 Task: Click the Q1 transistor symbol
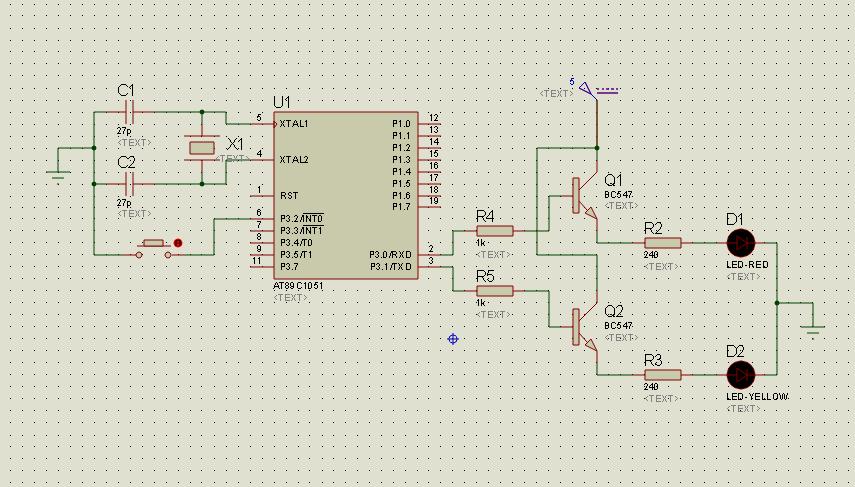click(x=585, y=197)
